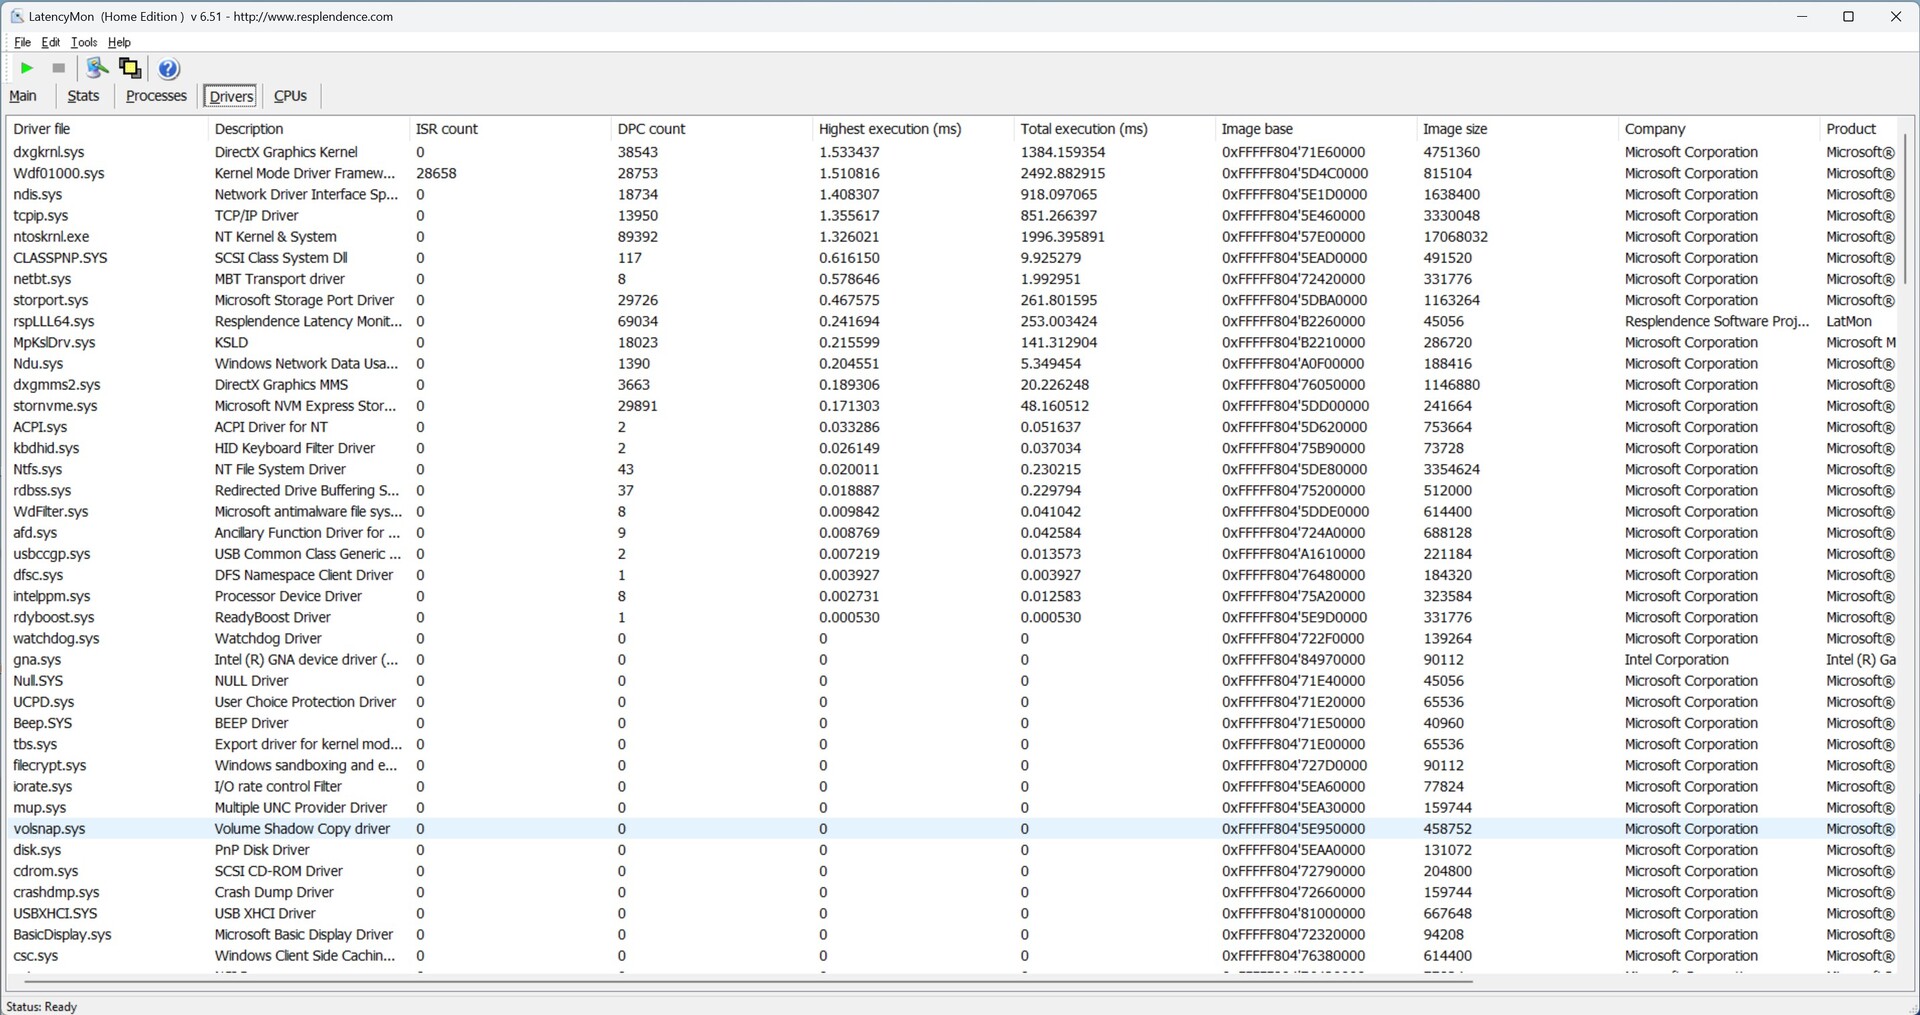Select the MpKslDrv.sys row

(x=953, y=342)
